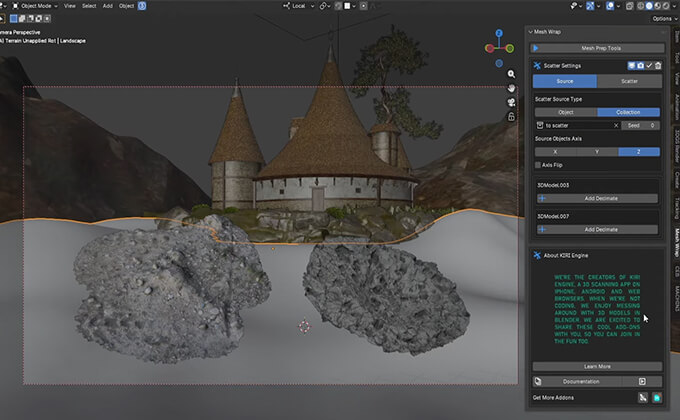Screen dimensions: 680x420
Task: Click the trash icon in Scatter Settings
Action: [657, 66]
